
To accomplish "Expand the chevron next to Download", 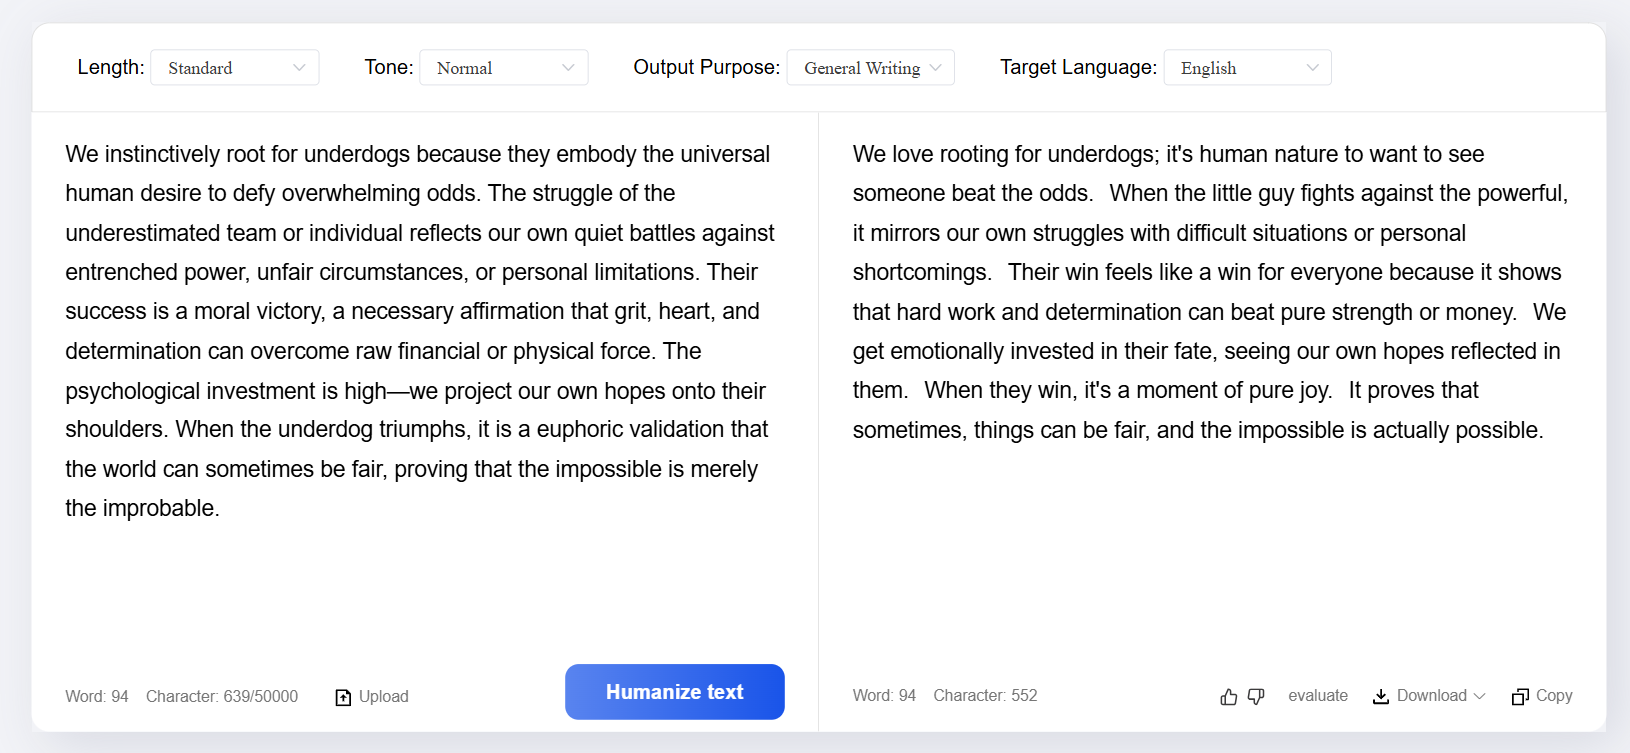I will click(x=1480, y=696).
